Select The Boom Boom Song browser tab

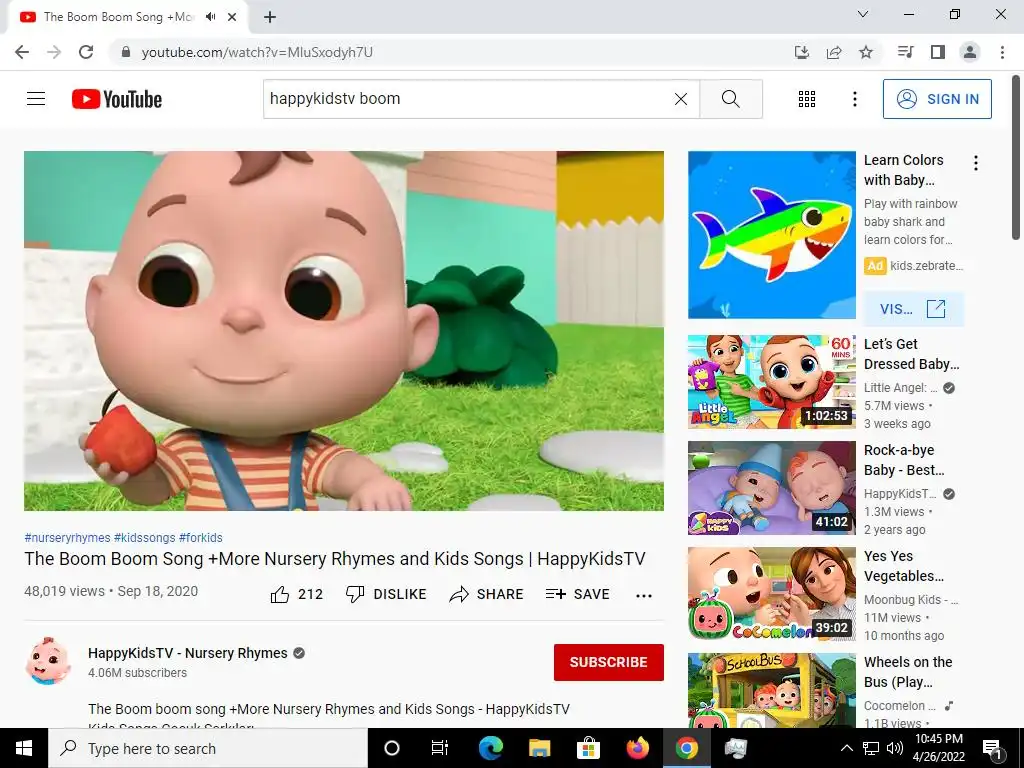click(129, 17)
